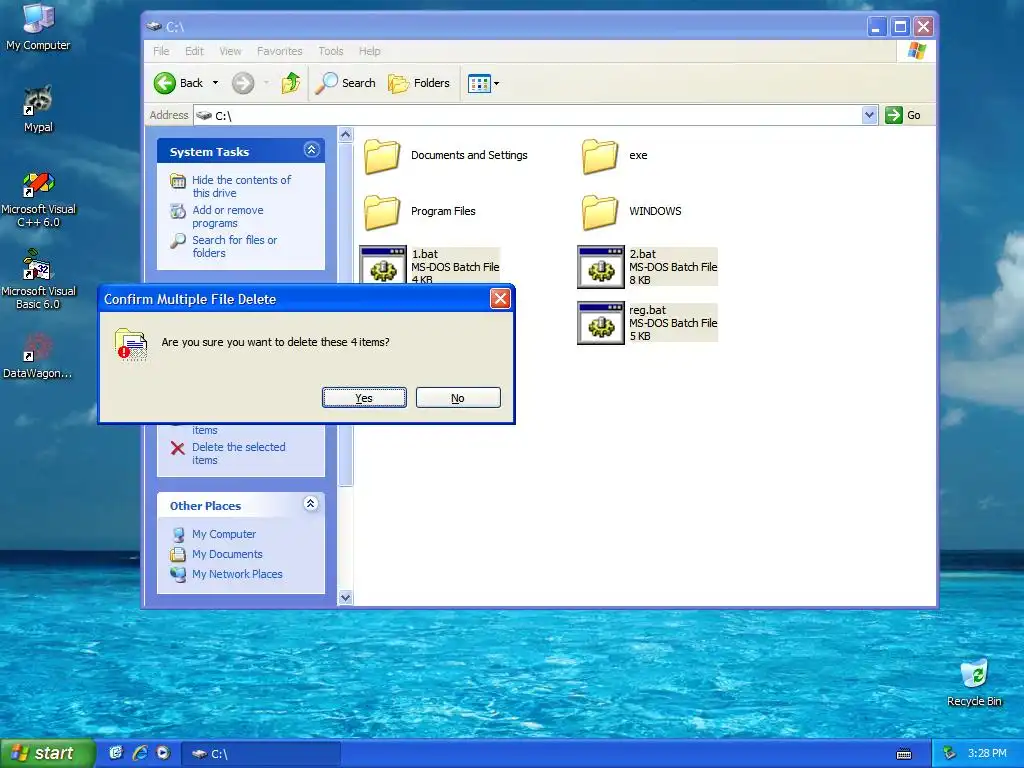
Task: Click the Go button next to address bar
Action: (904, 115)
